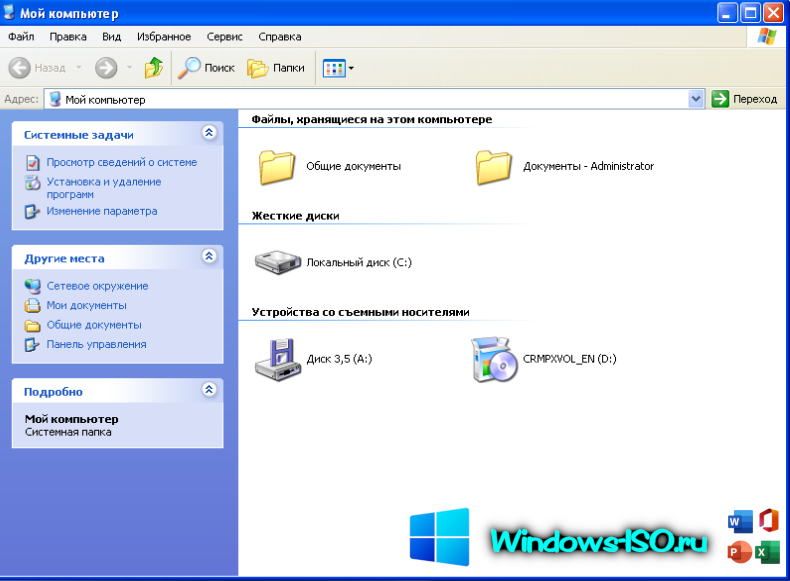Click the My Computer icon in address bar

pos(55,99)
